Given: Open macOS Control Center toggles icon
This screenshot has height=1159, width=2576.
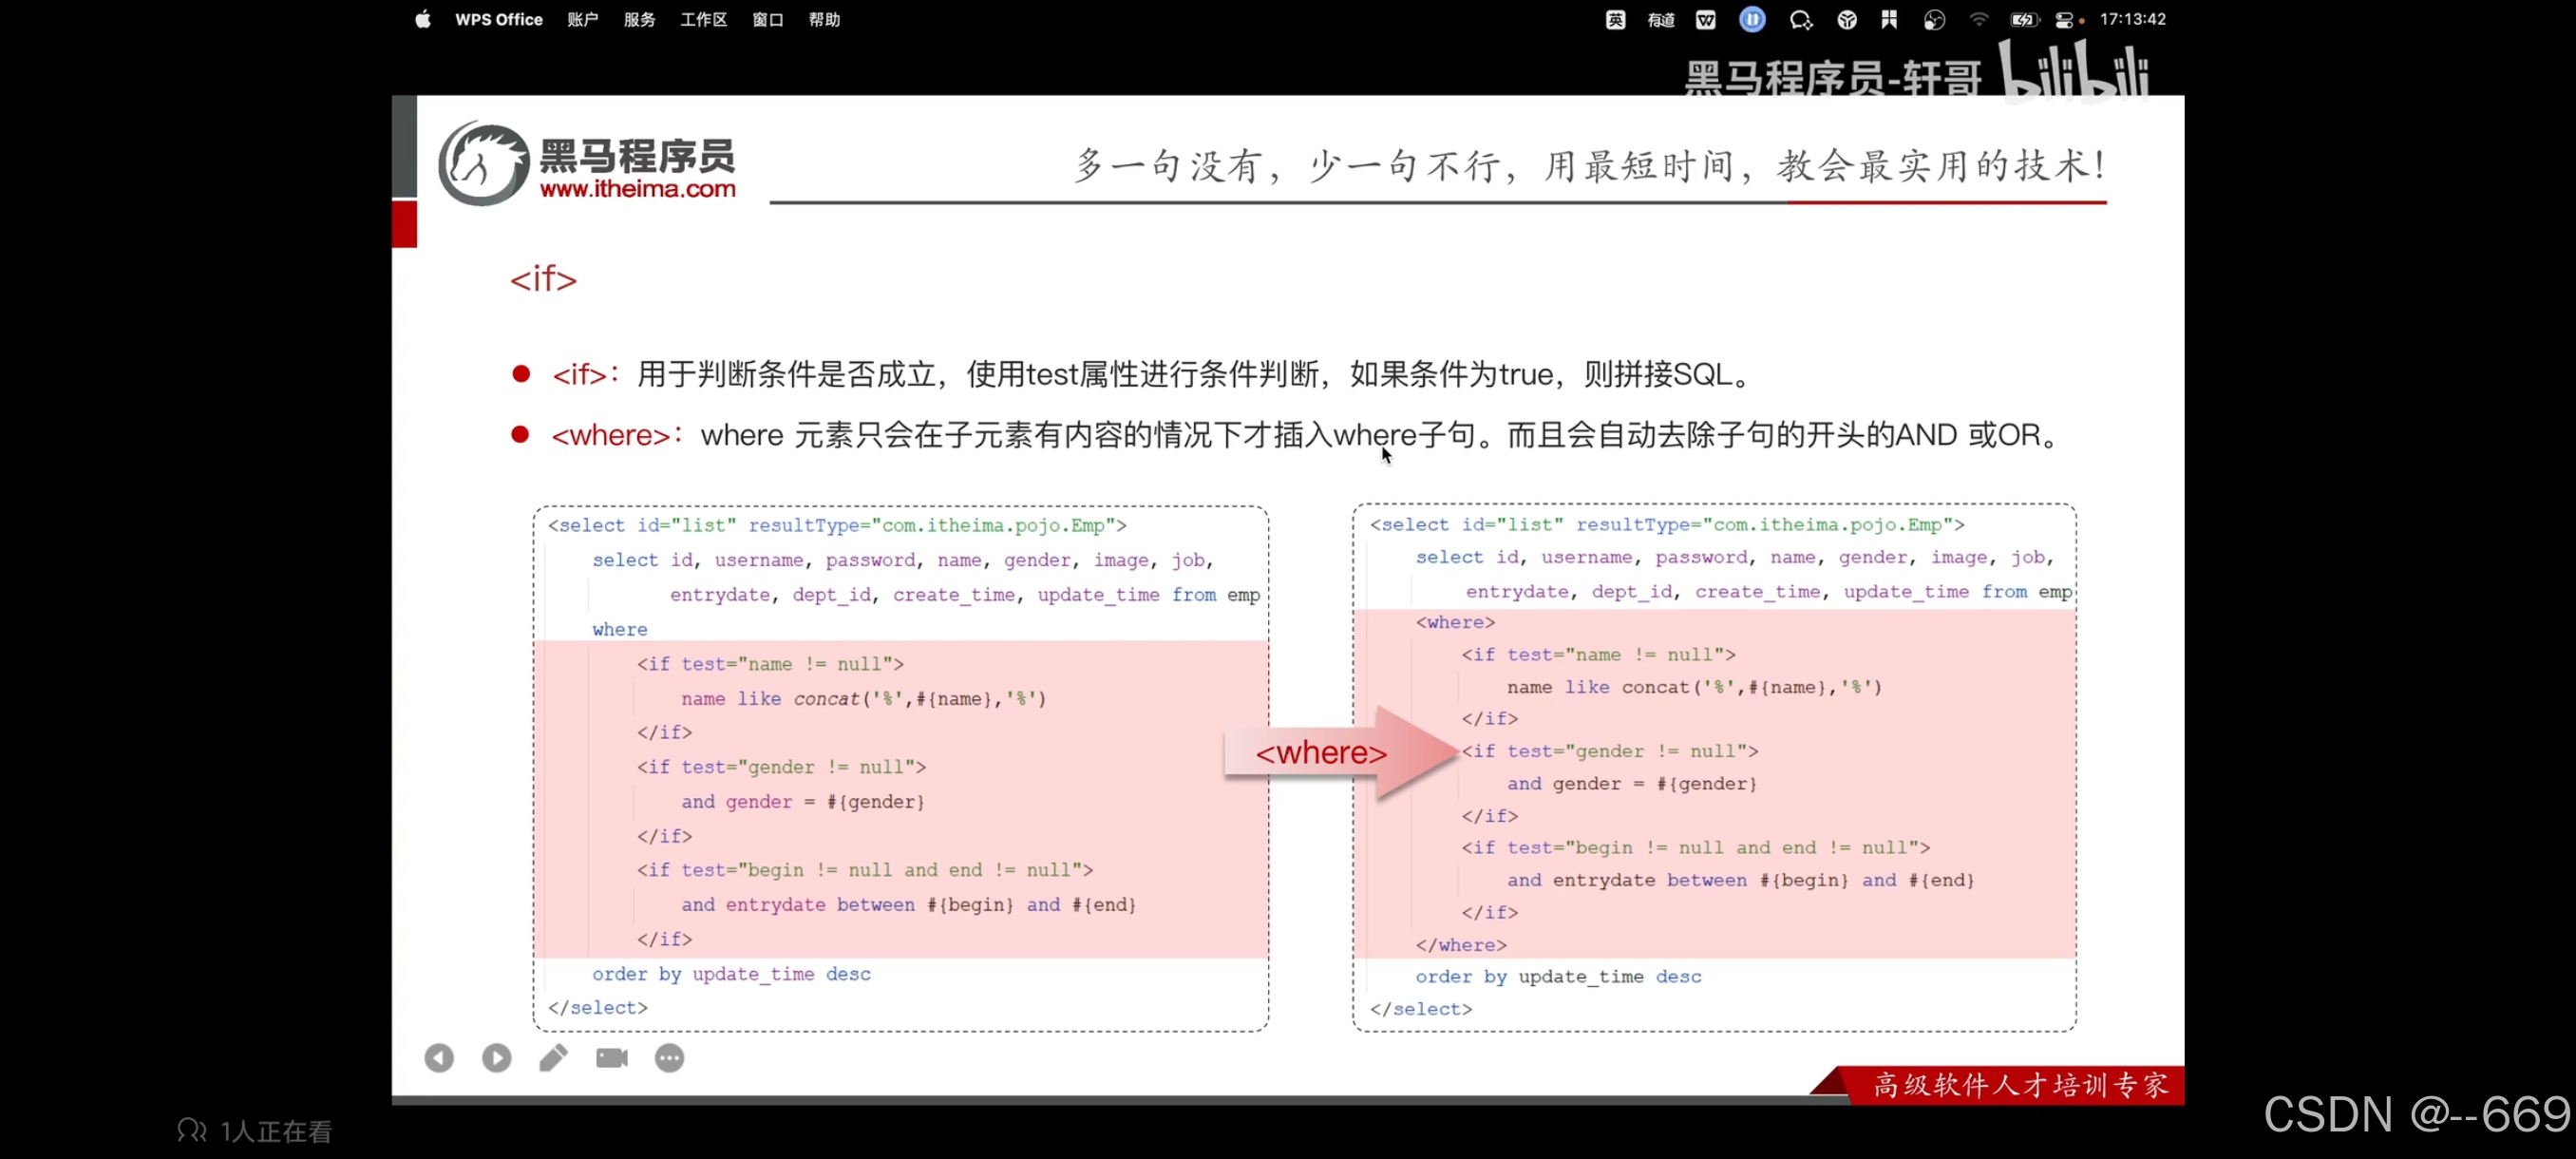Looking at the screenshot, I should tap(2065, 19).
